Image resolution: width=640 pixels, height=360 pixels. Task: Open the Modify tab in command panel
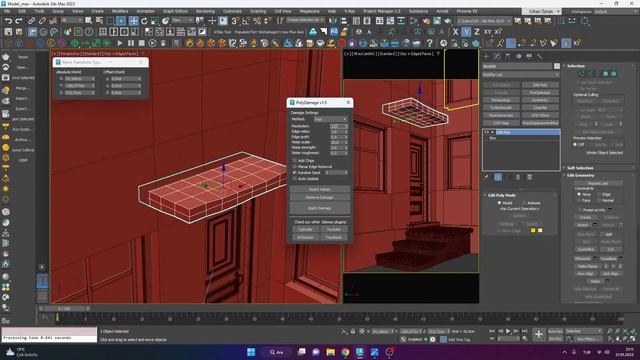coord(497,56)
